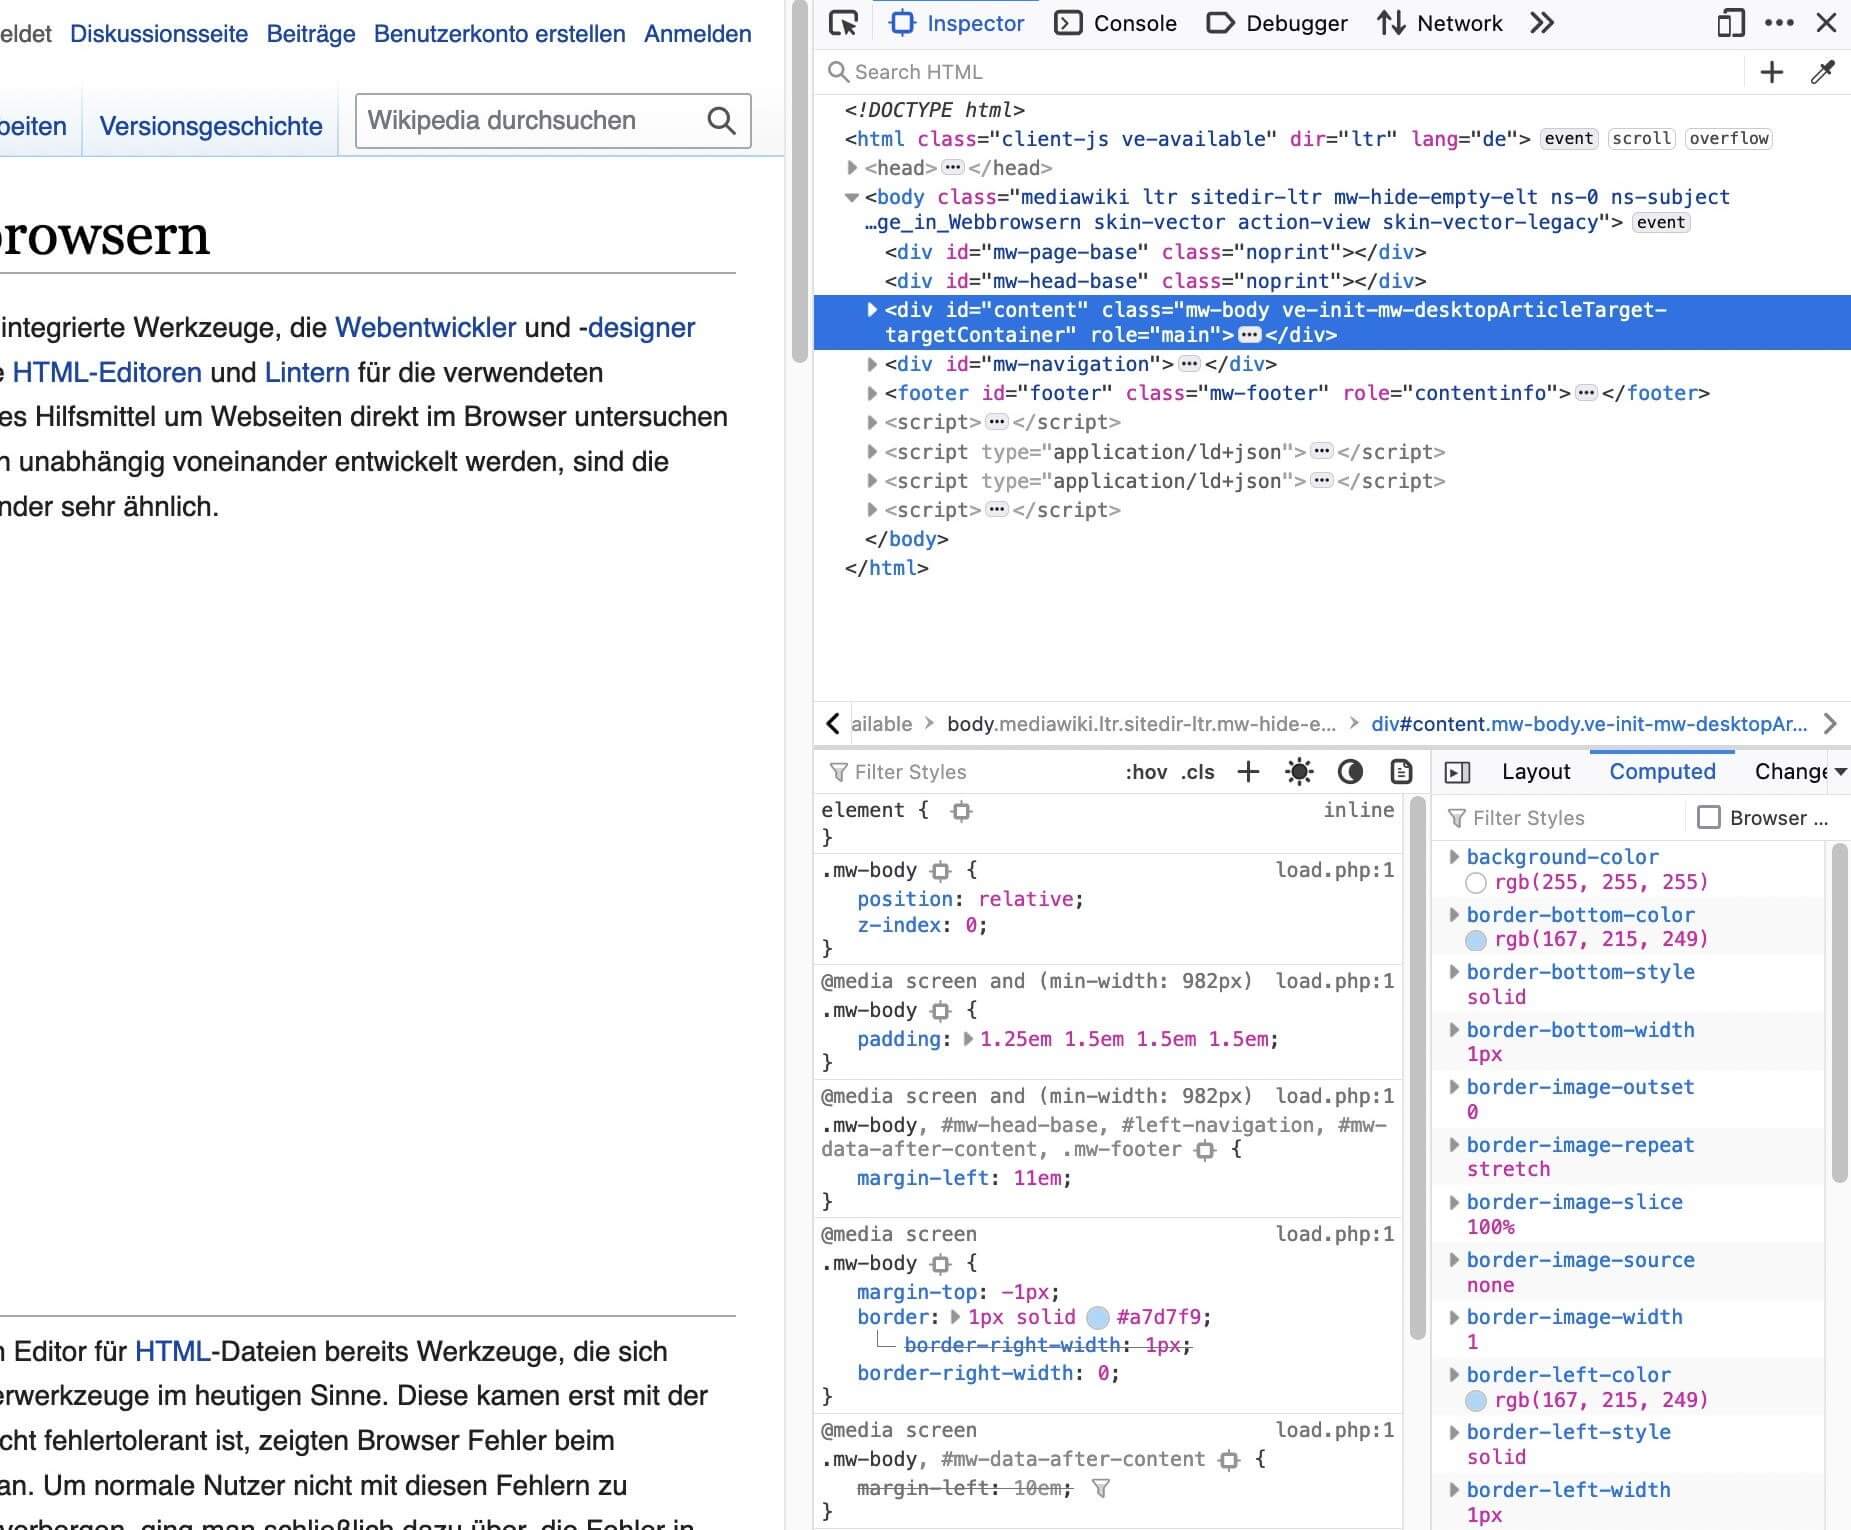Expand the head element node
This screenshot has width=1851, height=1530.
(x=852, y=168)
